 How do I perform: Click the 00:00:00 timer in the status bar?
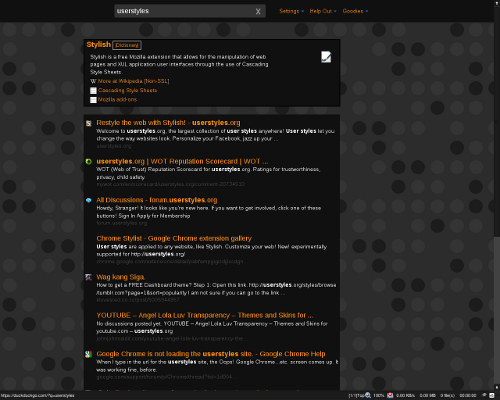[468, 396]
